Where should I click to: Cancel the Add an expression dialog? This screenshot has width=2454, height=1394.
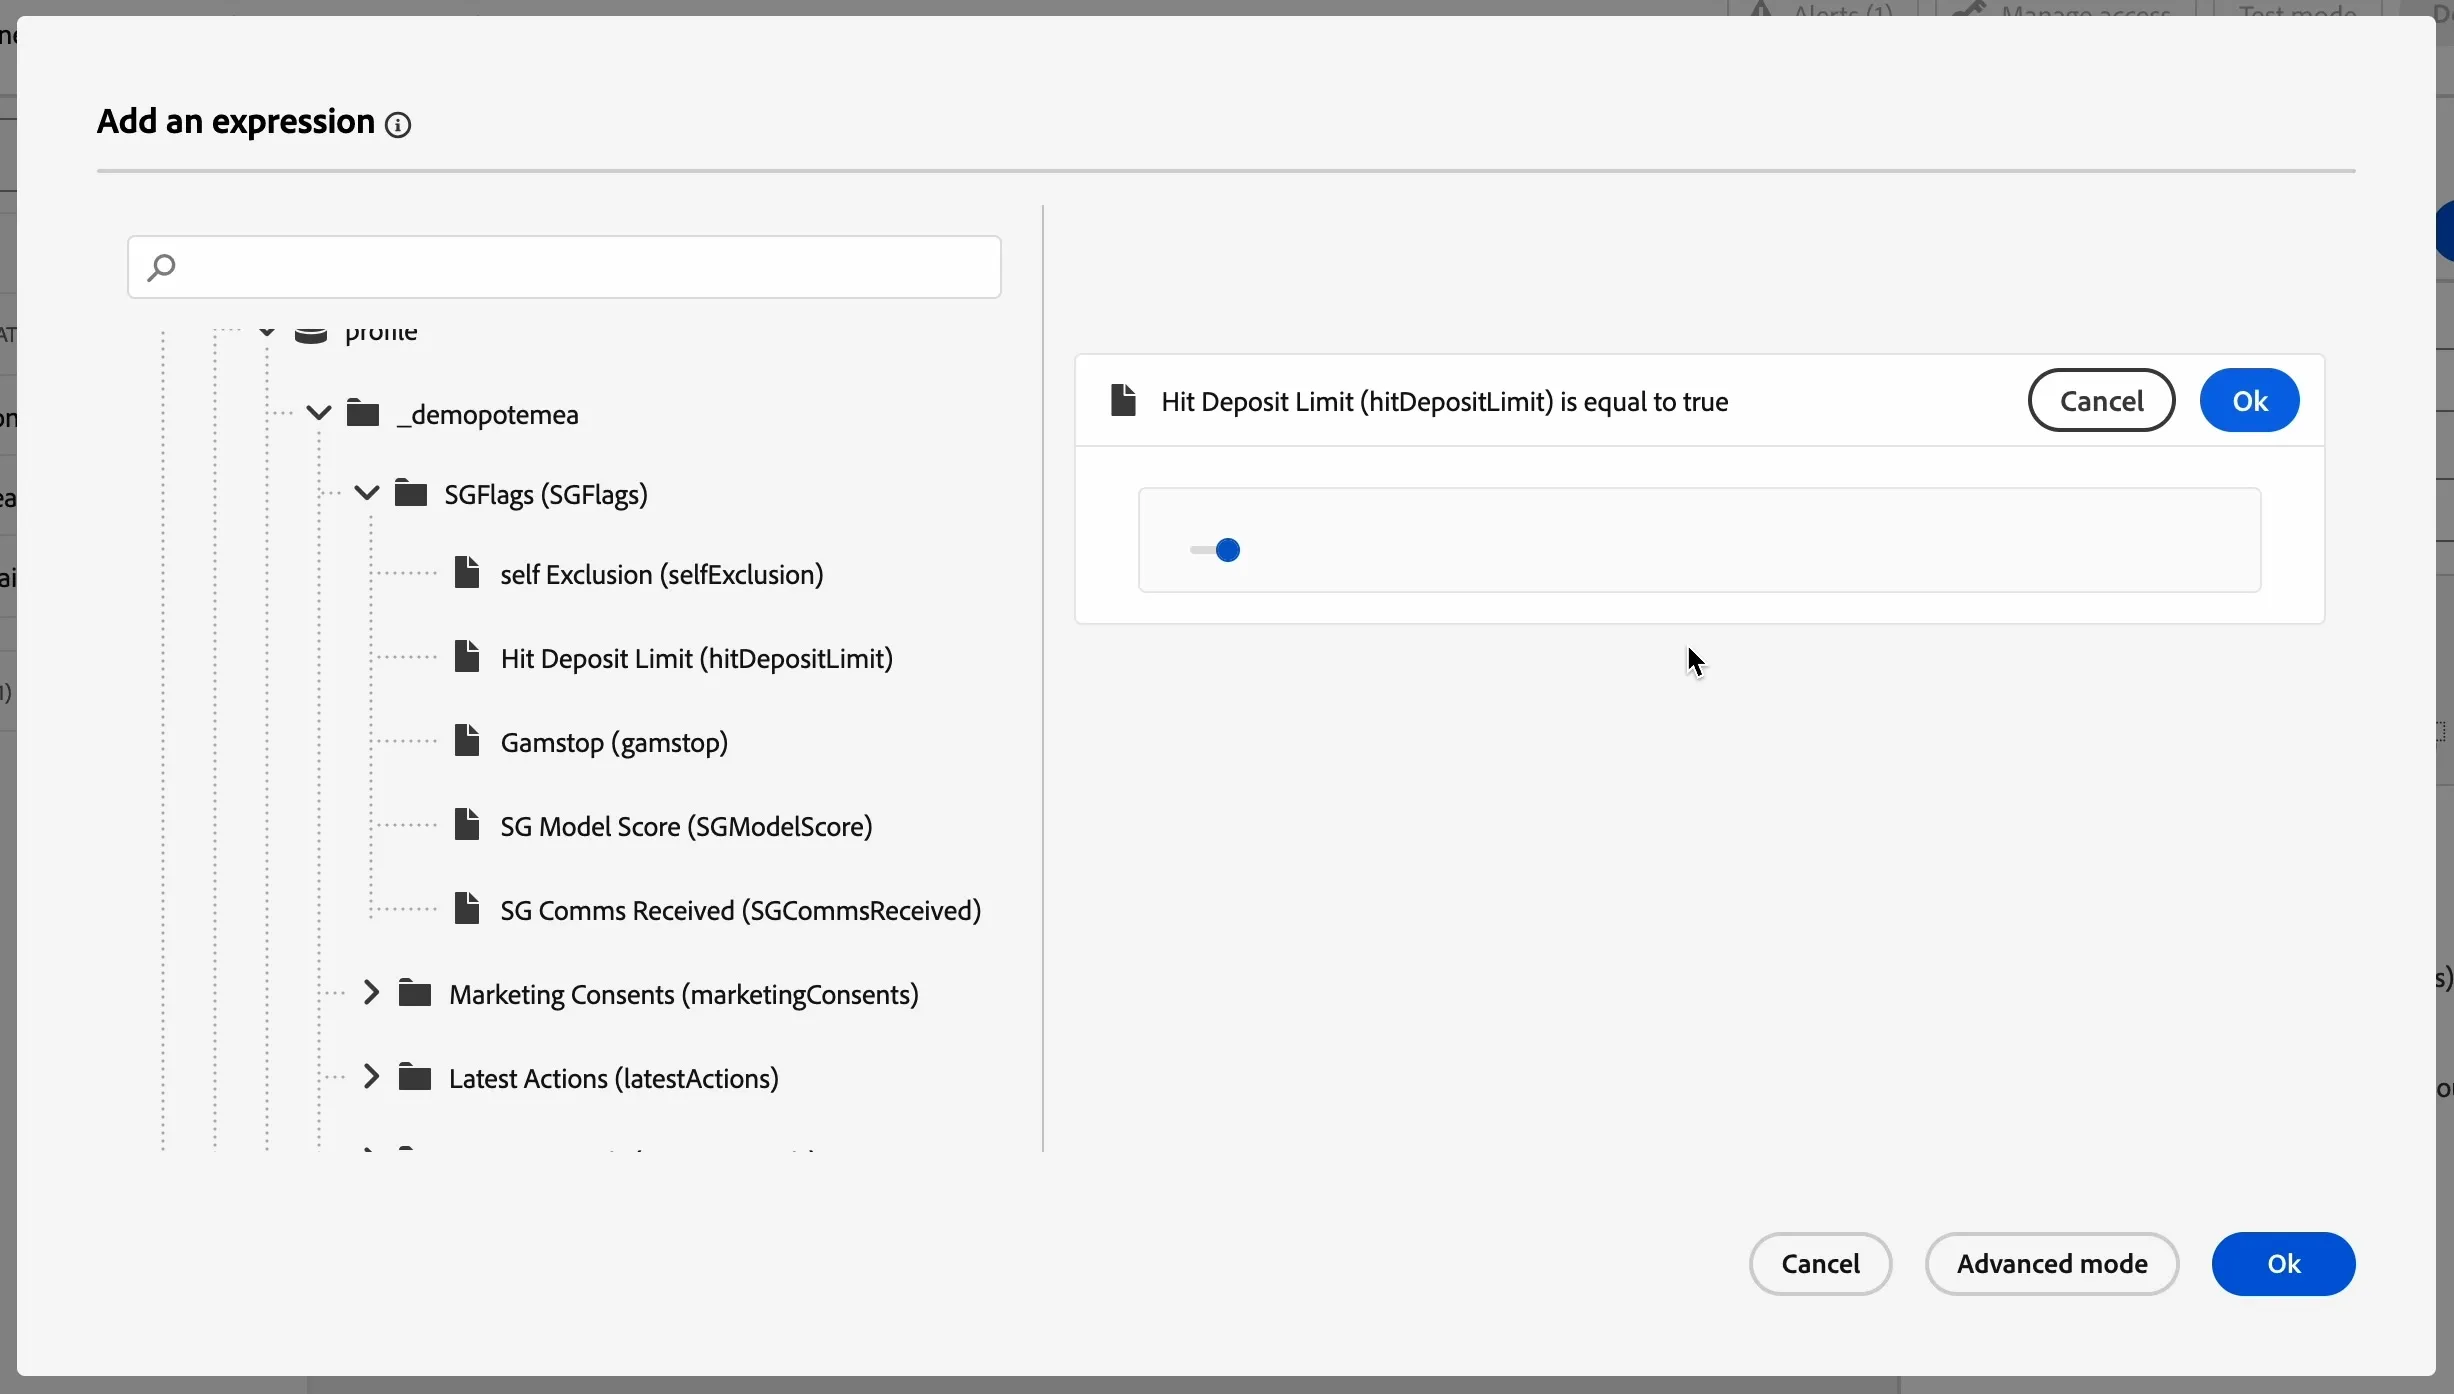[1820, 1264]
